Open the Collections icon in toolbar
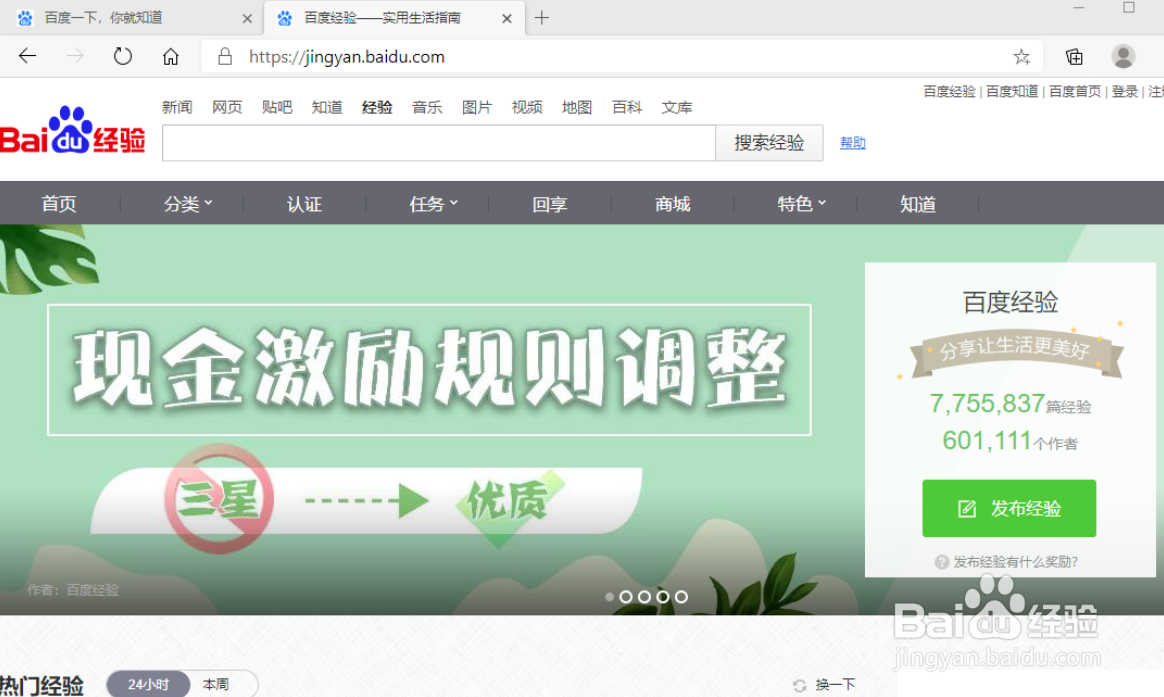The width and height of the screenshot is (1164, 697). [1074, 56]
